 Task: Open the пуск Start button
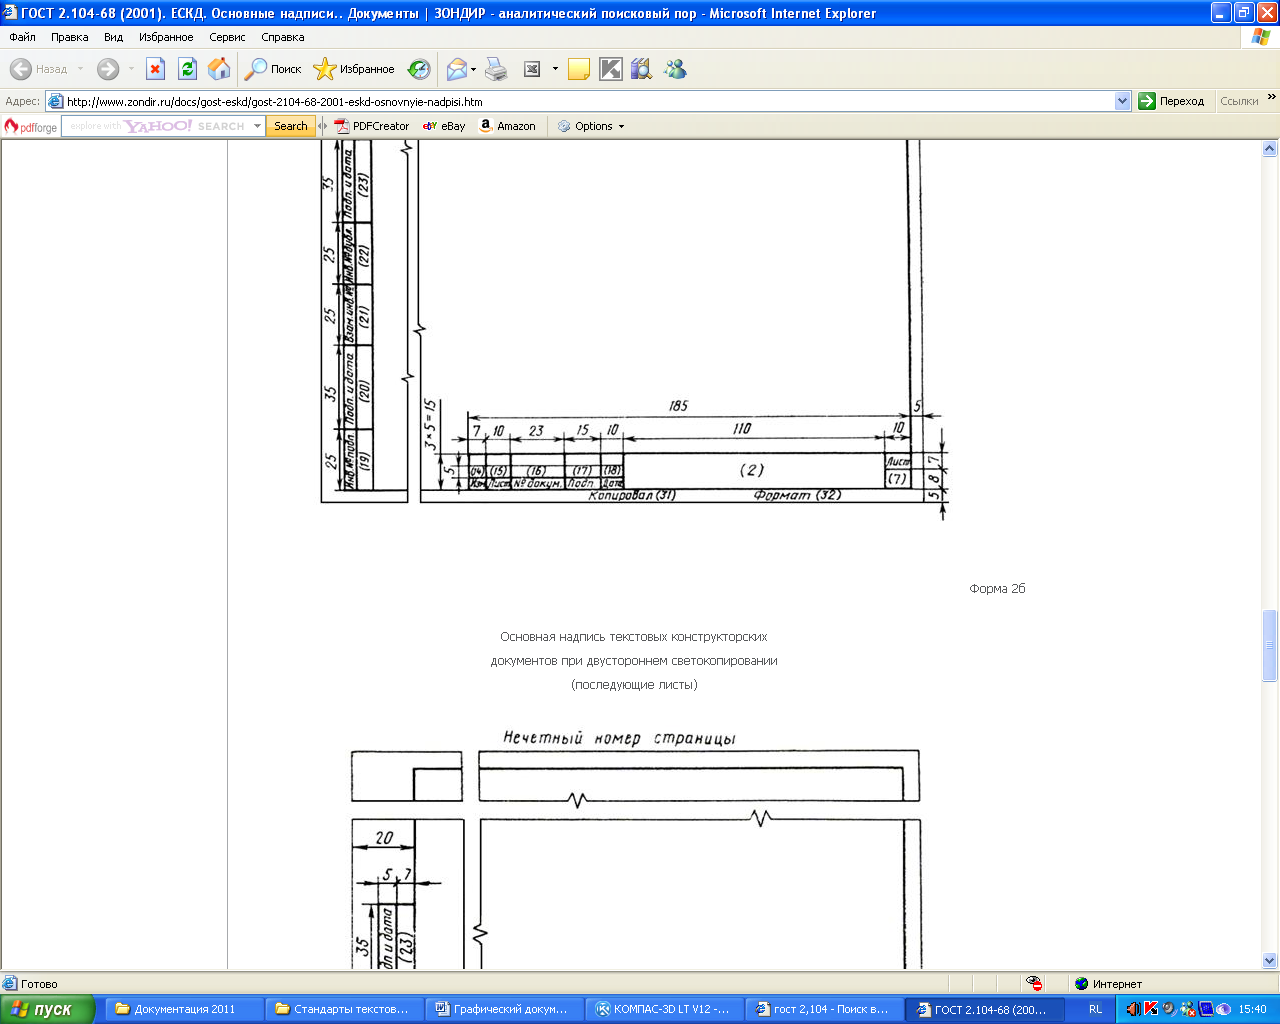coord(47,1009)
